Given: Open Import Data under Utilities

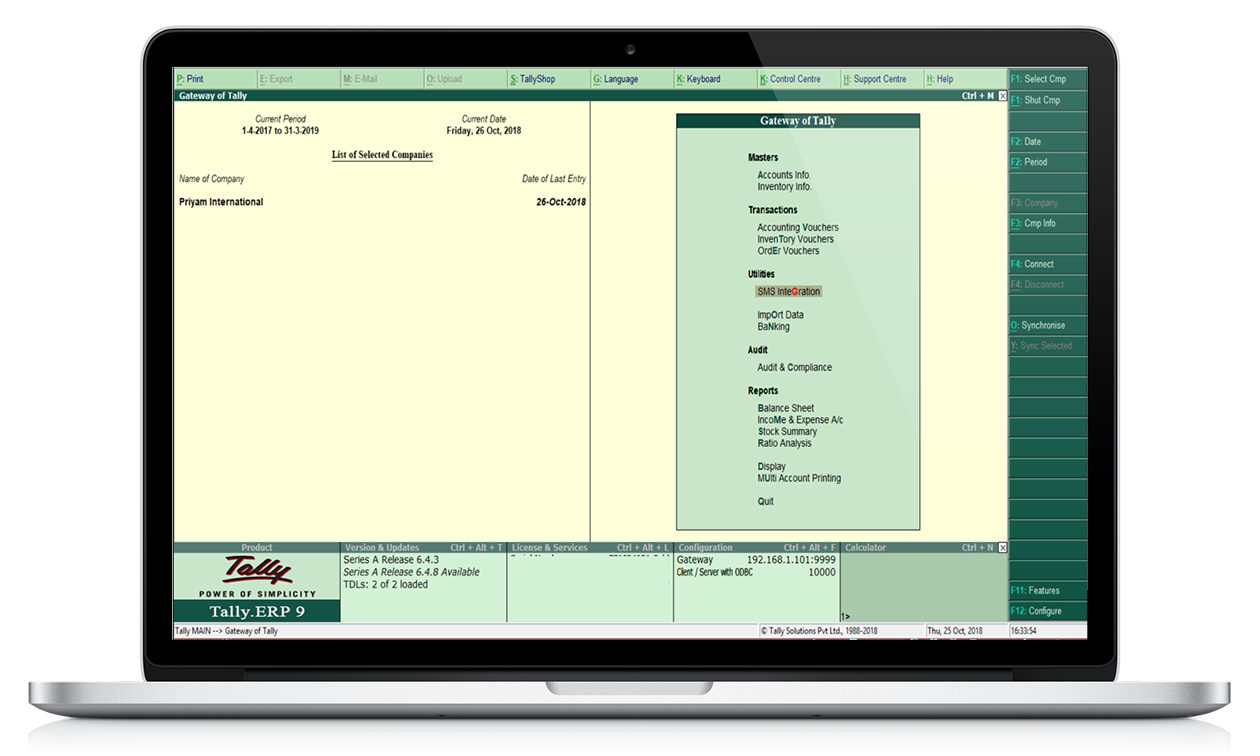Looking at the screenshot, I should click(780, 315).
